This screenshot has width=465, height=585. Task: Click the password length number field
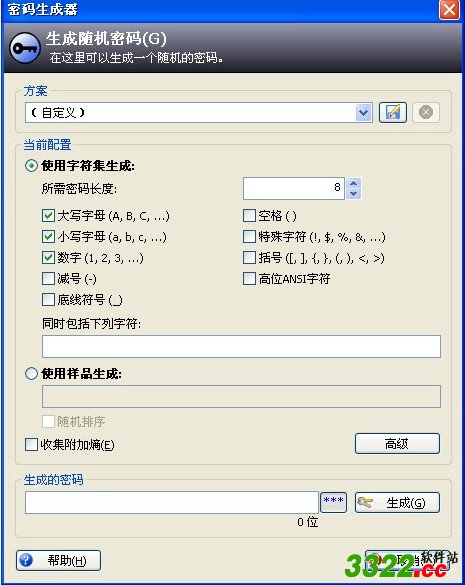coord(294,188)
